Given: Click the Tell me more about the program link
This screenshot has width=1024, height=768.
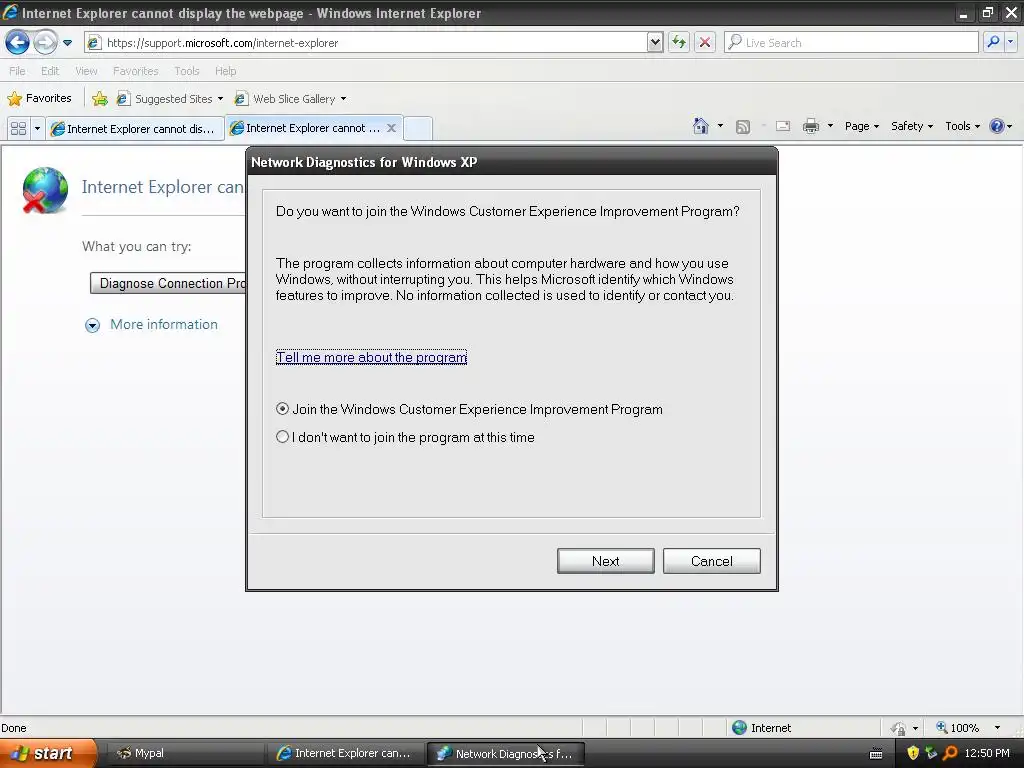Looking at the screenshot, I should (371, 357).
